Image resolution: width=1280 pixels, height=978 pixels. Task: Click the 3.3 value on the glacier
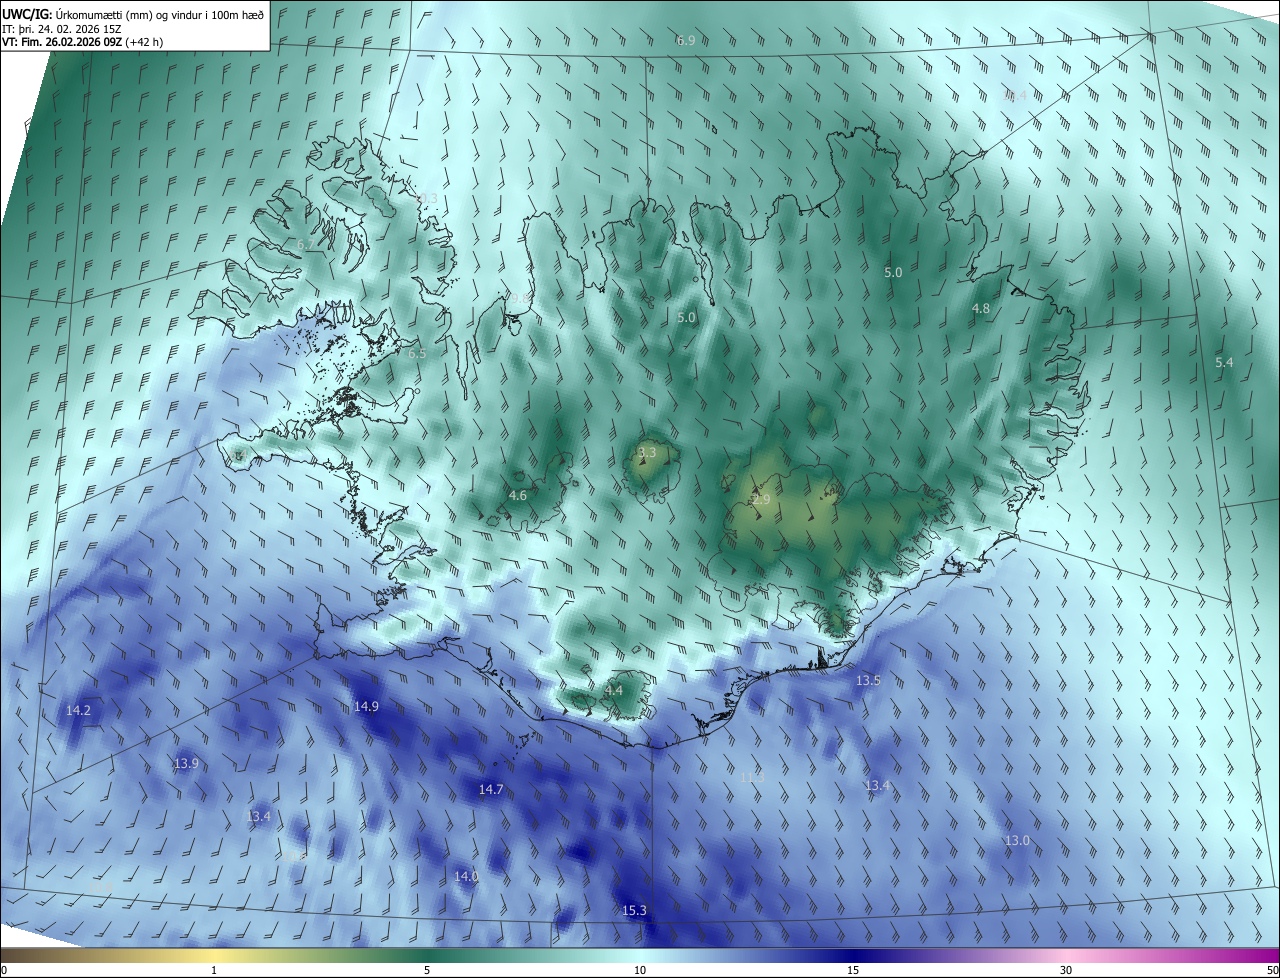click(647, 453)
